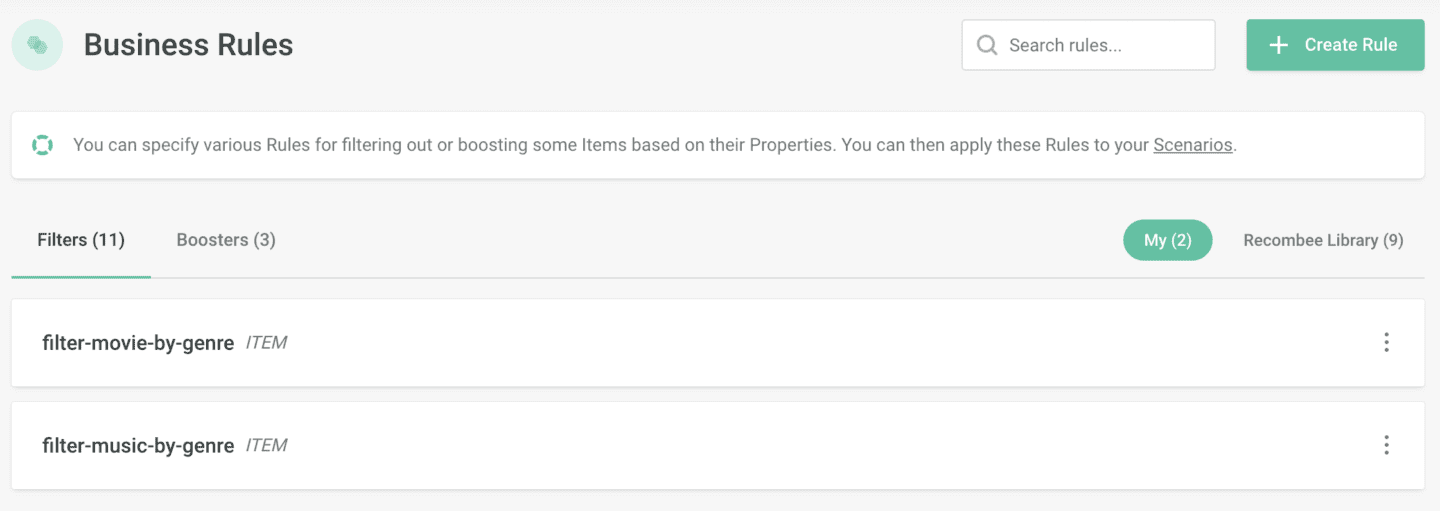Click the magnifier icon in search box
The image size is (1440, 511).
987,45
